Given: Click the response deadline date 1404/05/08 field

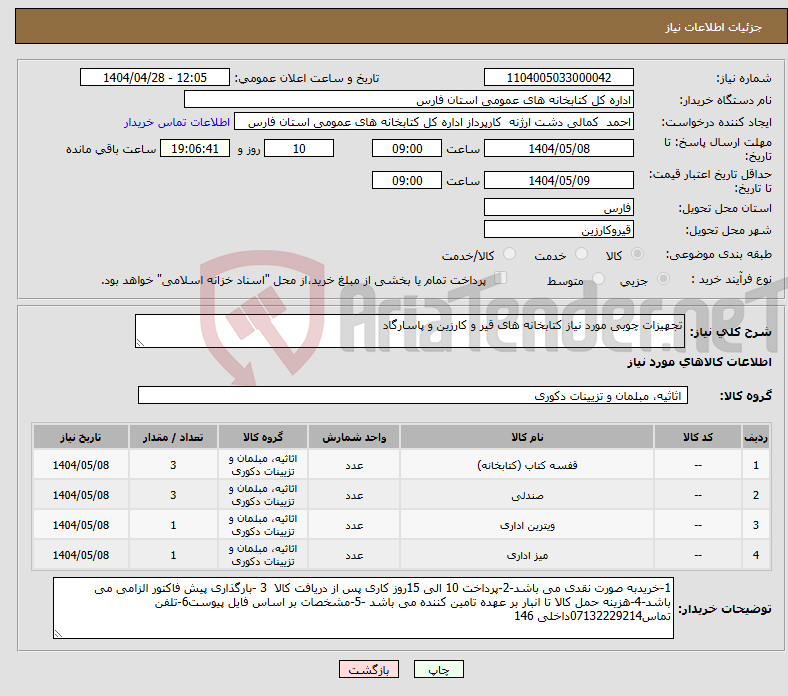Looking at the screenshot, I should [x=558, y=148].
